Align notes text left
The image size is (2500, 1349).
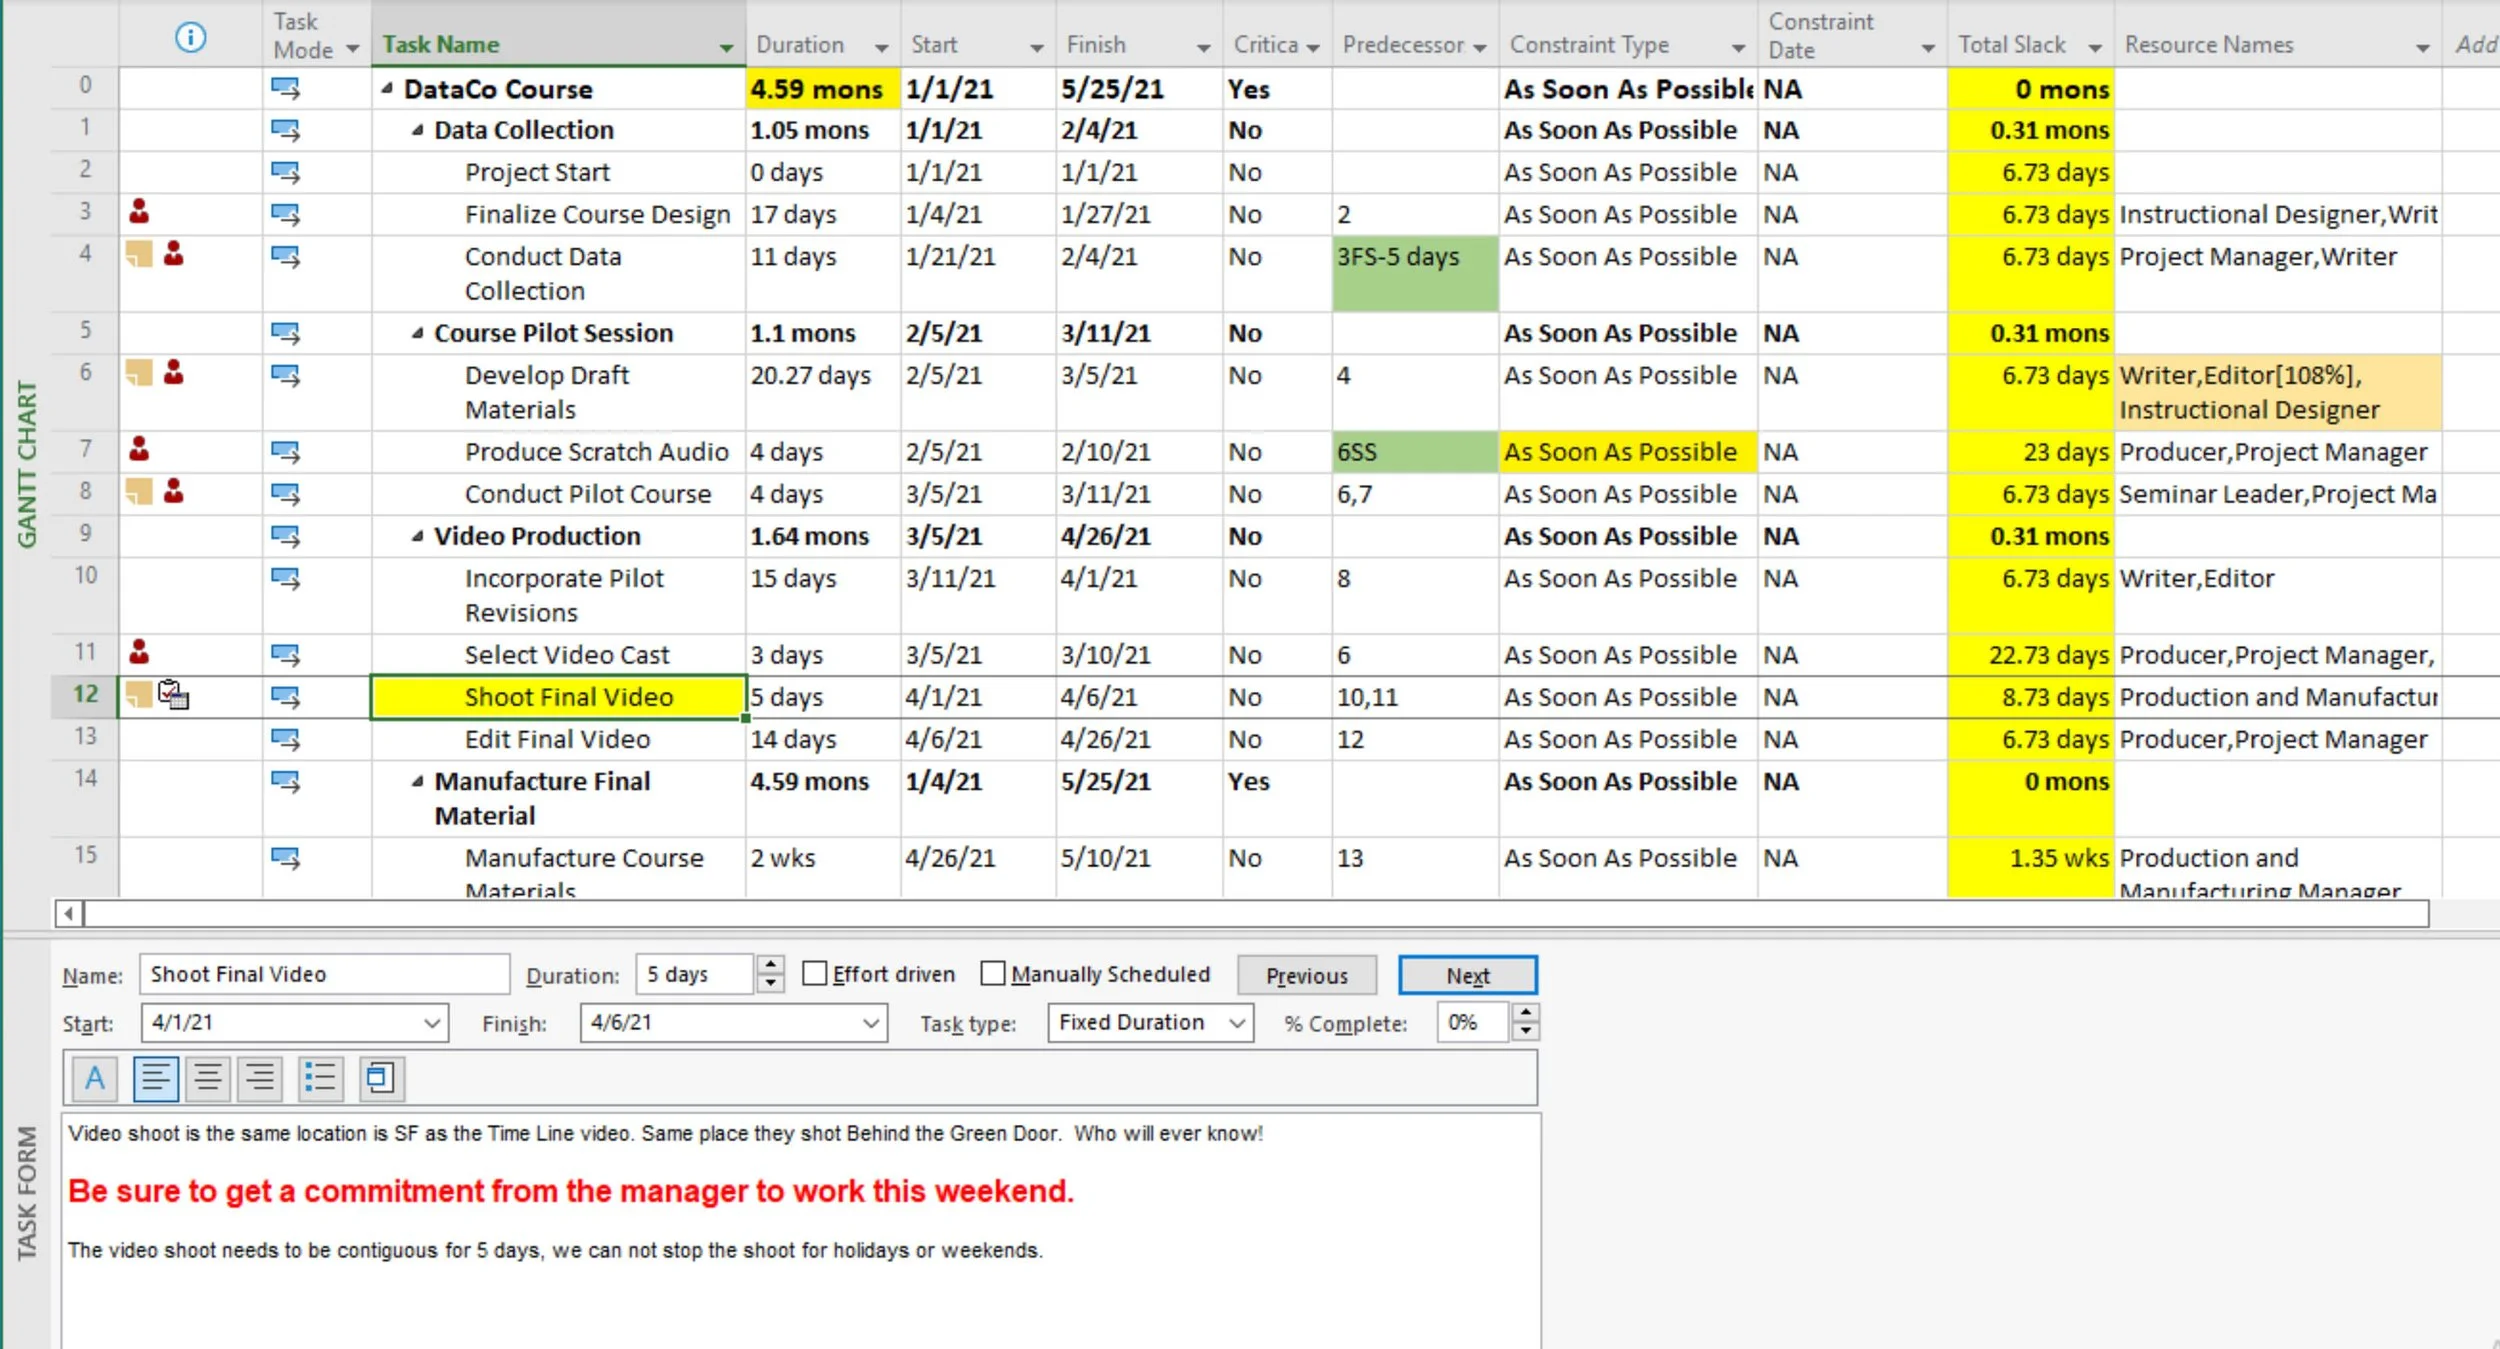pos(155,1078)
